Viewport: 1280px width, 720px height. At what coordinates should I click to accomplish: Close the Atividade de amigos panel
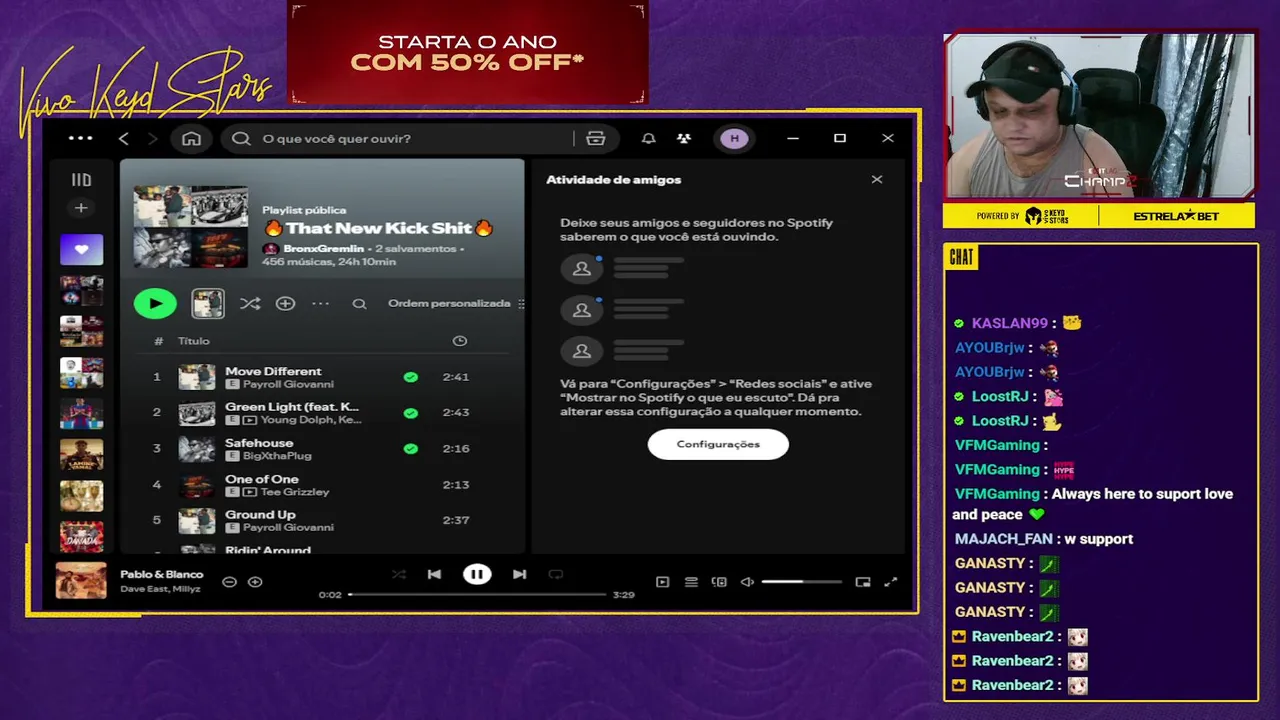(x=877, y=180)
